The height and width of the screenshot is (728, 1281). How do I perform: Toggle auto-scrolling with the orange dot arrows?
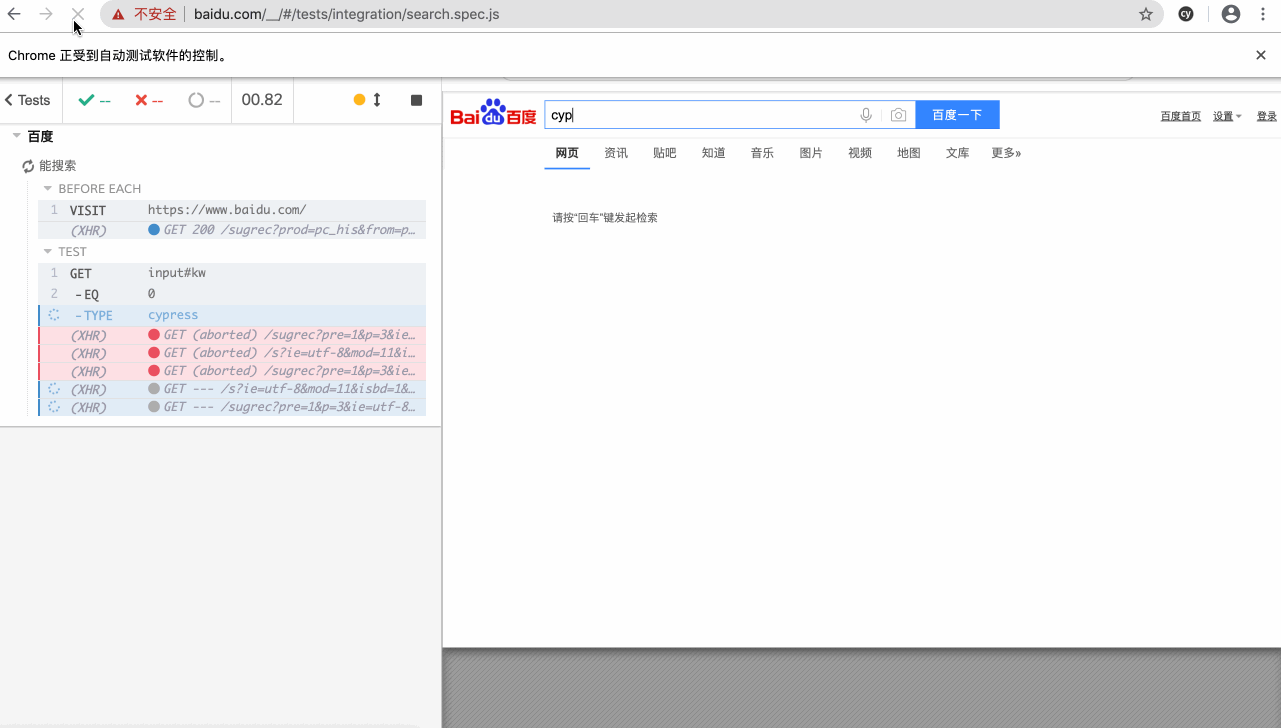tap(368, 100)
